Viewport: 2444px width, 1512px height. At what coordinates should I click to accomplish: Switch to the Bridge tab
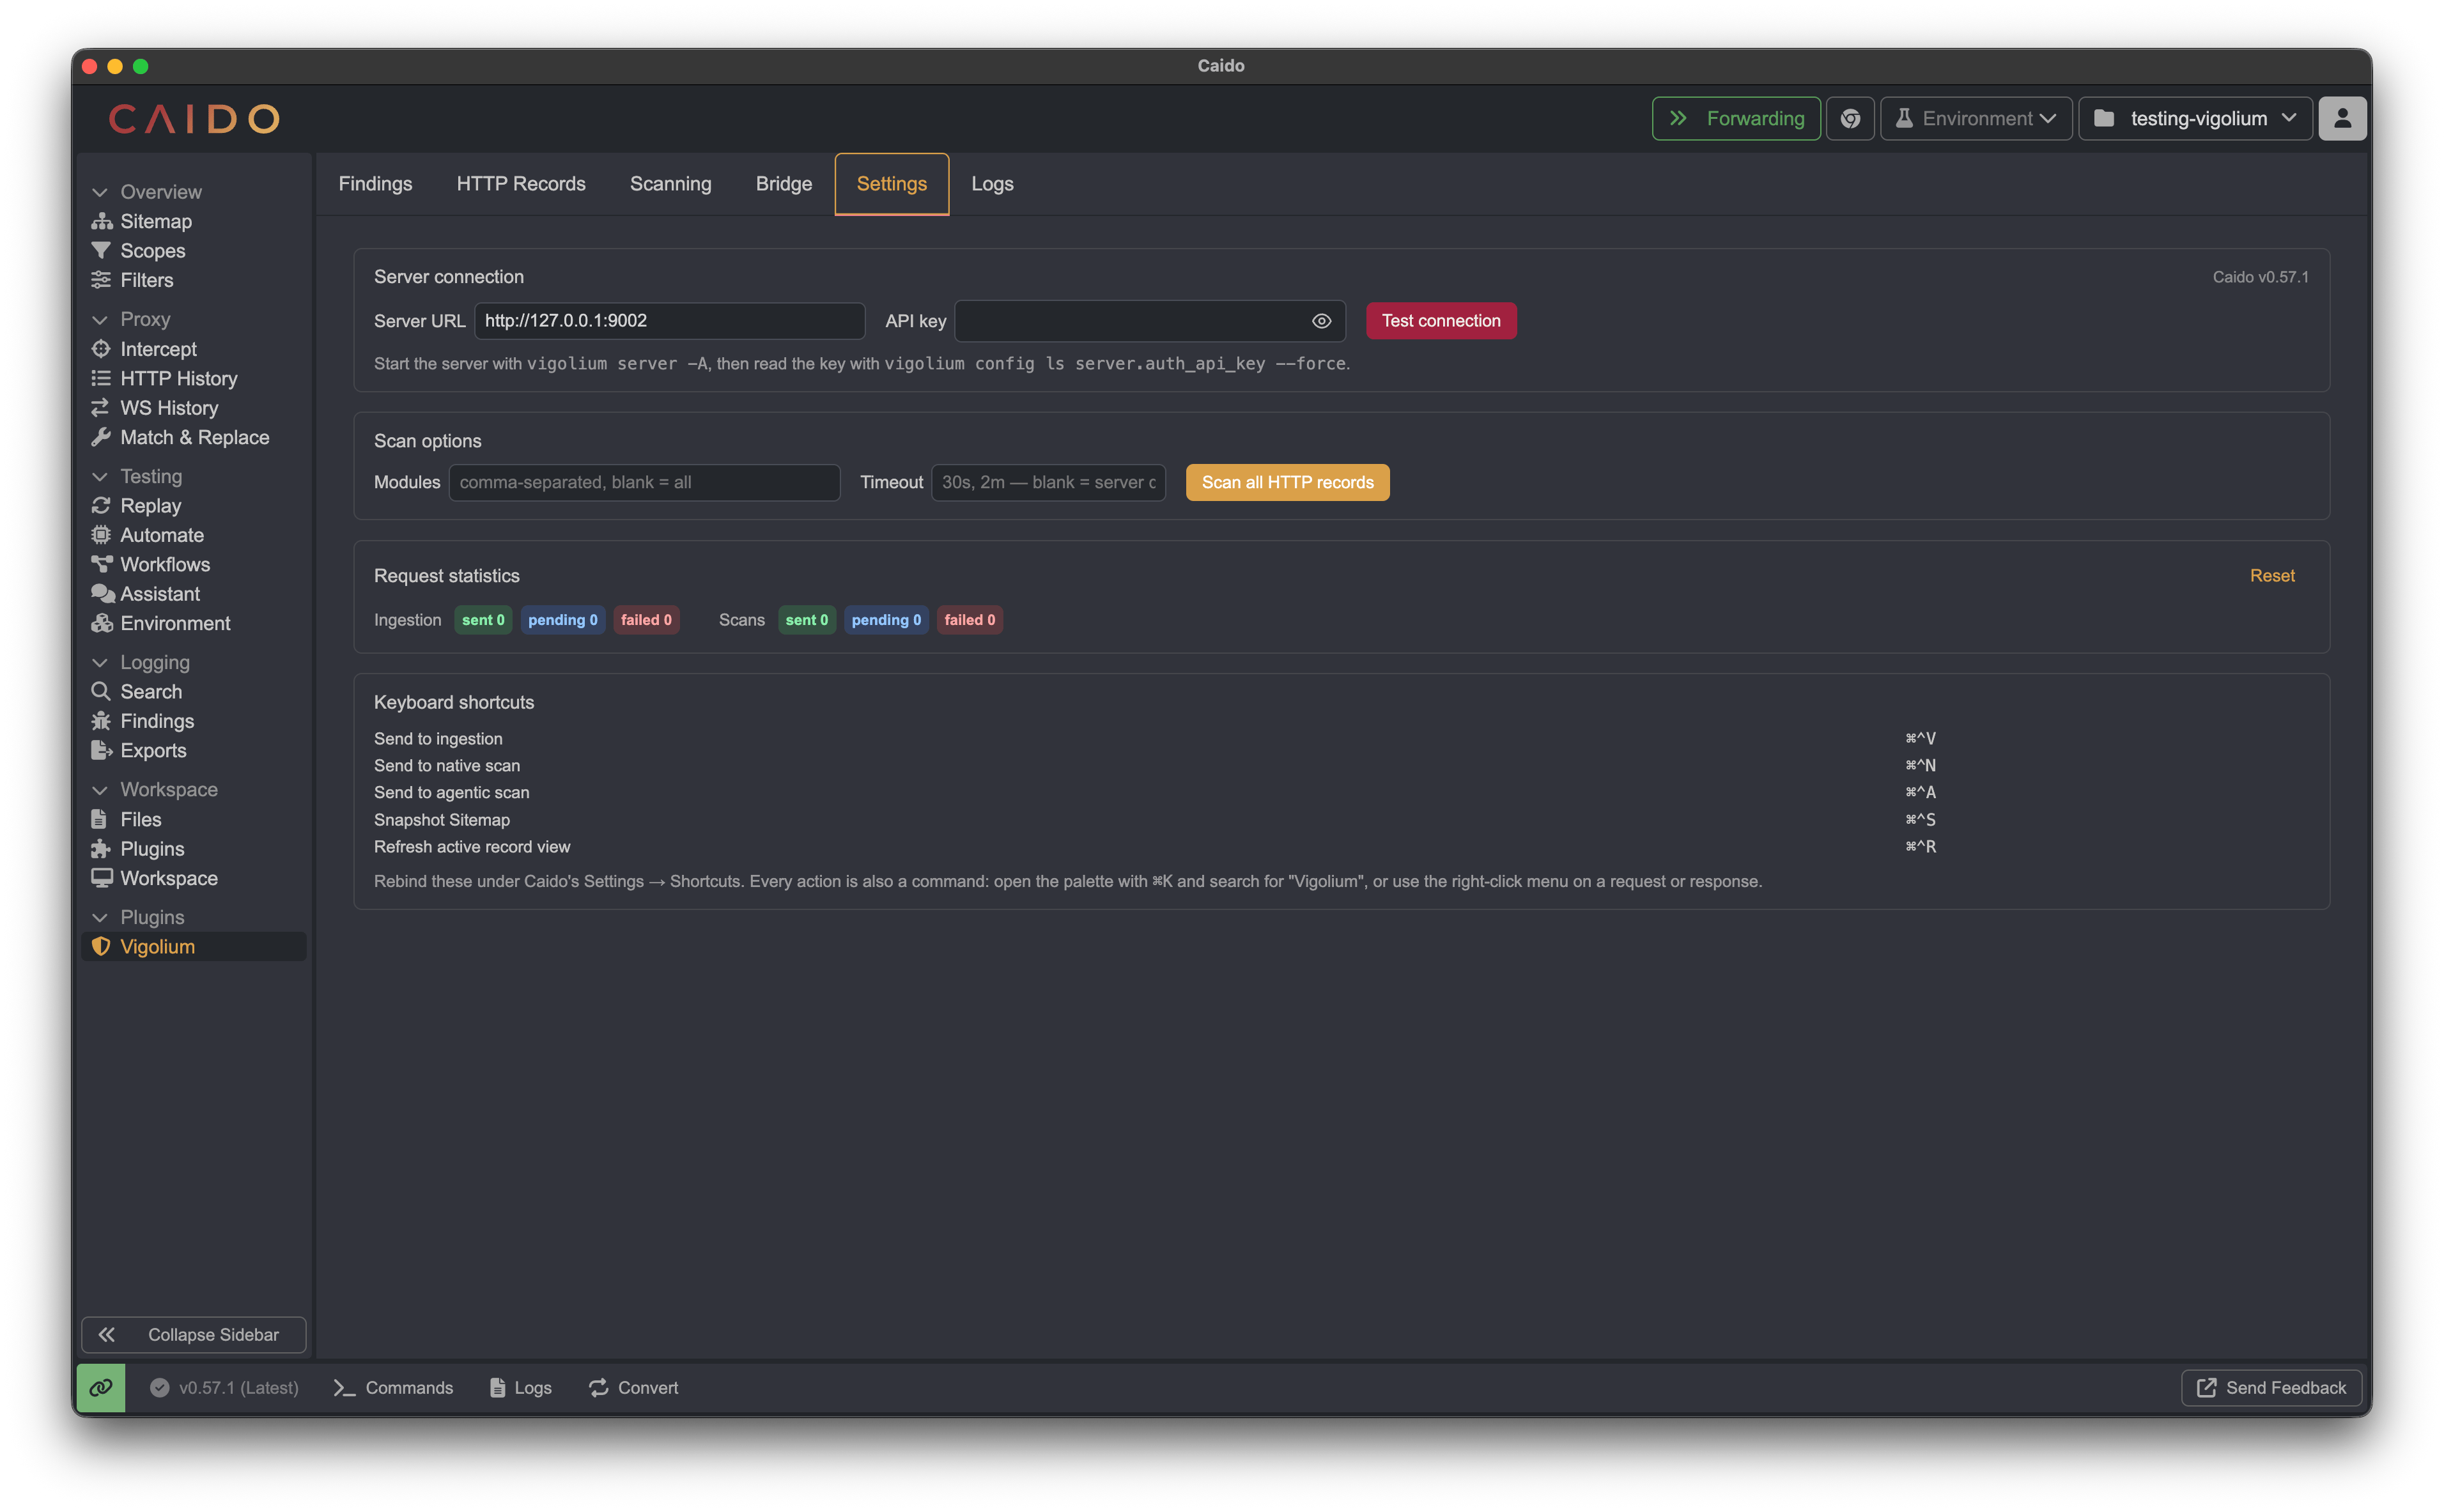[x=784, y=184]
